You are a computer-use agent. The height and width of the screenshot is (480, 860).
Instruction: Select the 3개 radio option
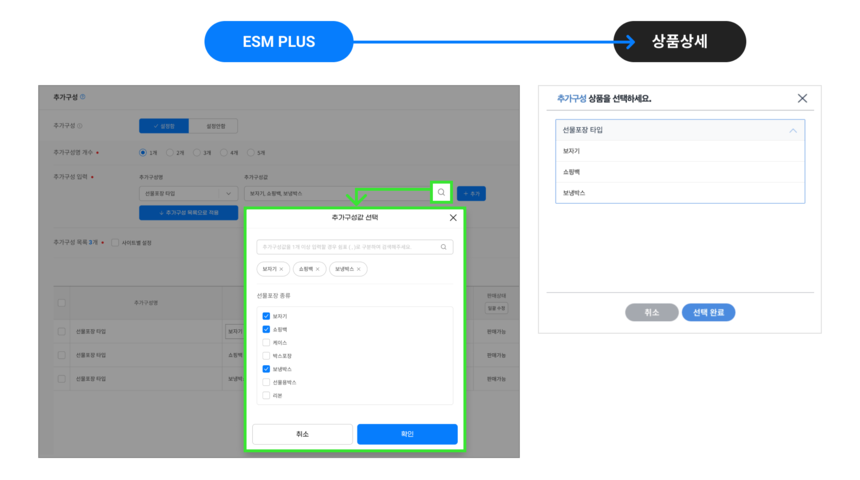[x=196, y=153]
